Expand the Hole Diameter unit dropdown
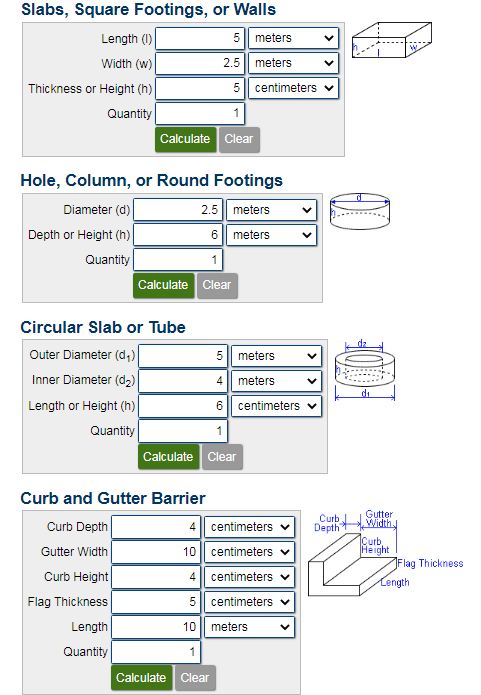The height and width of the screenshot is (695, 481). pos(271,210)
